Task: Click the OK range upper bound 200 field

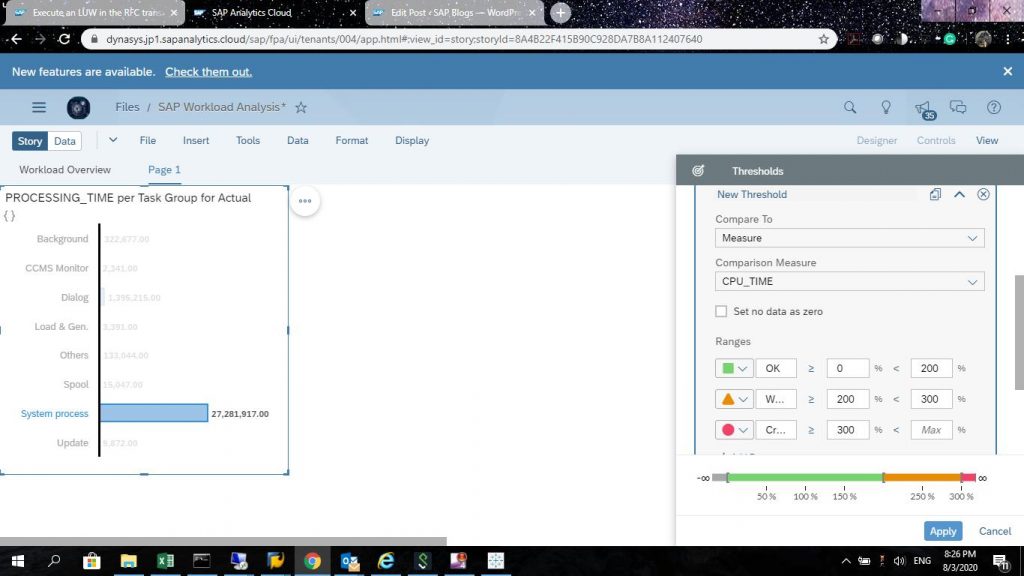Action: [931, 368]
